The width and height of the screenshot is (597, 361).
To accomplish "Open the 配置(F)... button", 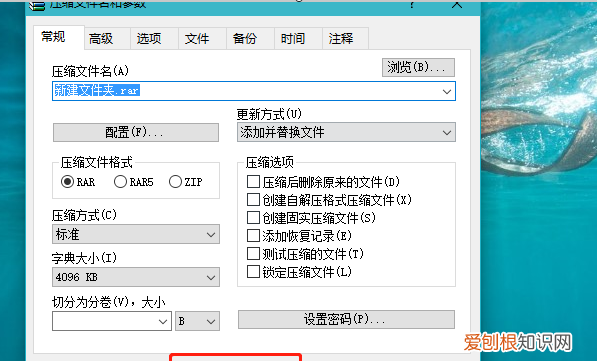I will tap(136, 133).
